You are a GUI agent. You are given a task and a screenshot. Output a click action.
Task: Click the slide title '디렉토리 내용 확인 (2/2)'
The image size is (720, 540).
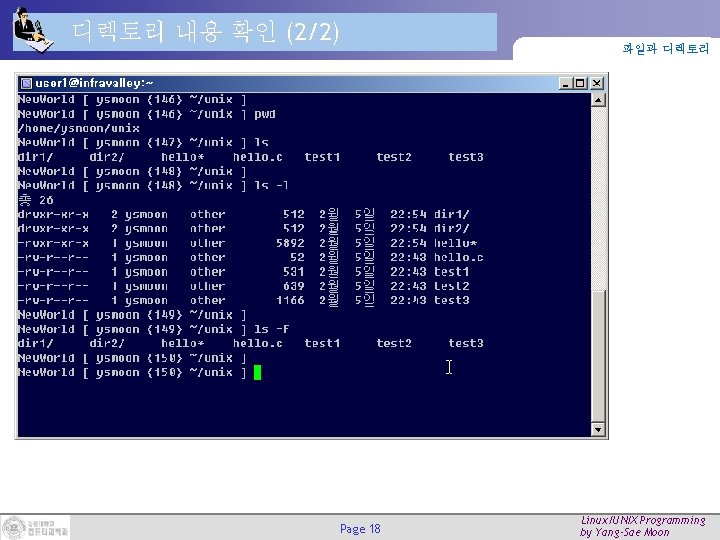pos(206,32)
